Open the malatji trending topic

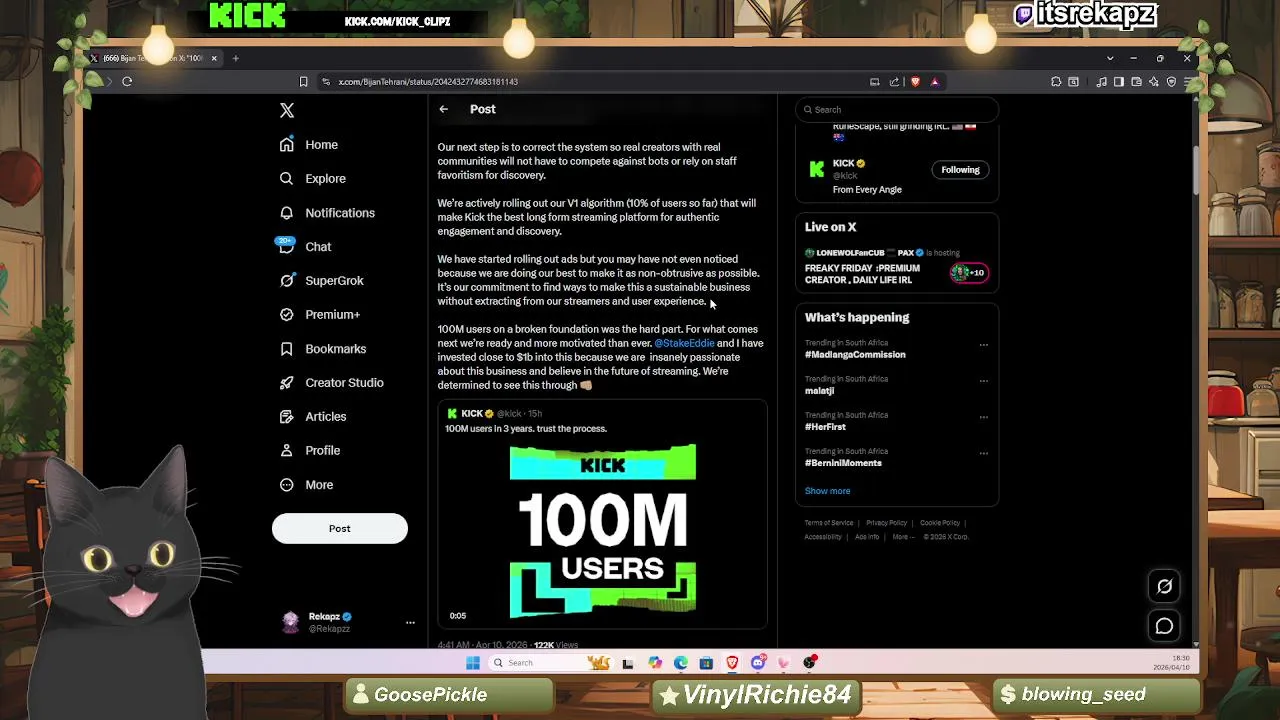(819, 391)
